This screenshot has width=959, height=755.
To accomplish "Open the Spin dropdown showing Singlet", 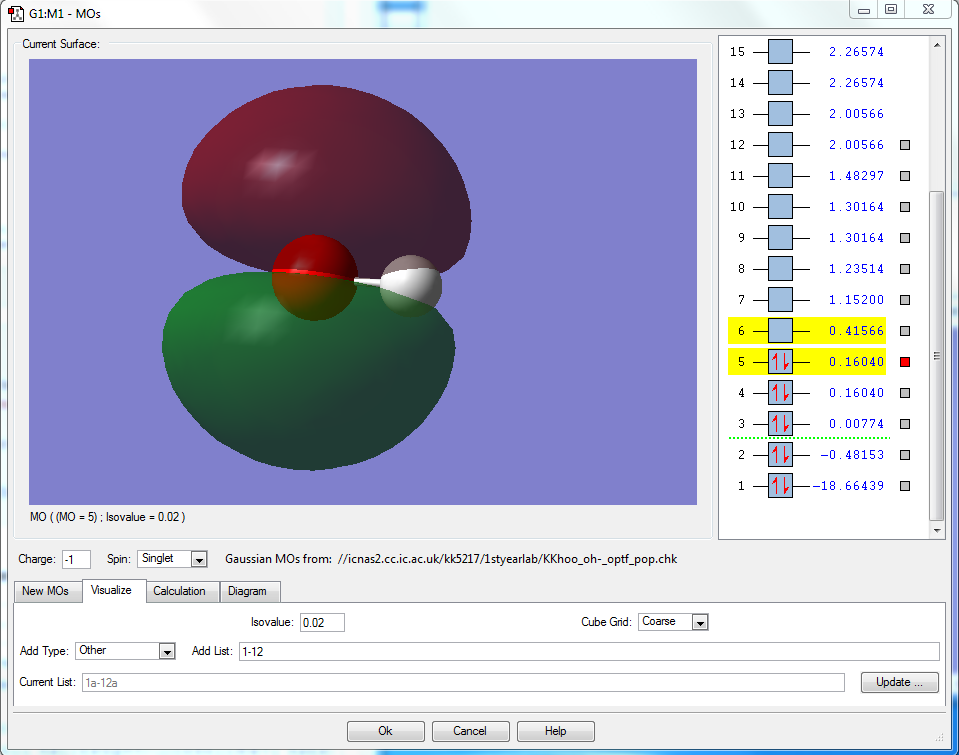I will point(198,559).
